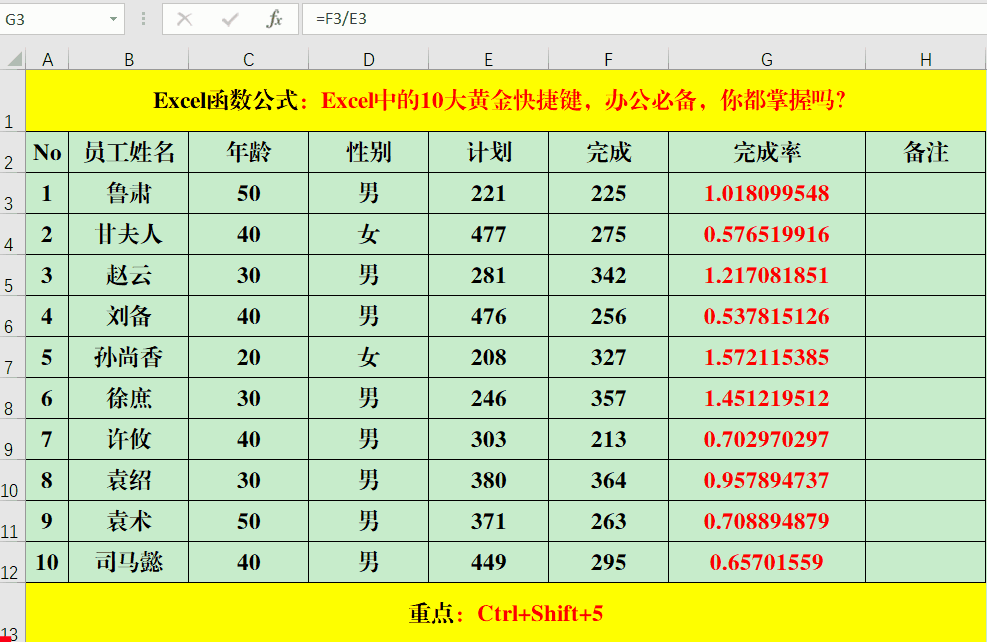Select completed value 342 for 赵云
987x642 pixels.
[609, 275]
